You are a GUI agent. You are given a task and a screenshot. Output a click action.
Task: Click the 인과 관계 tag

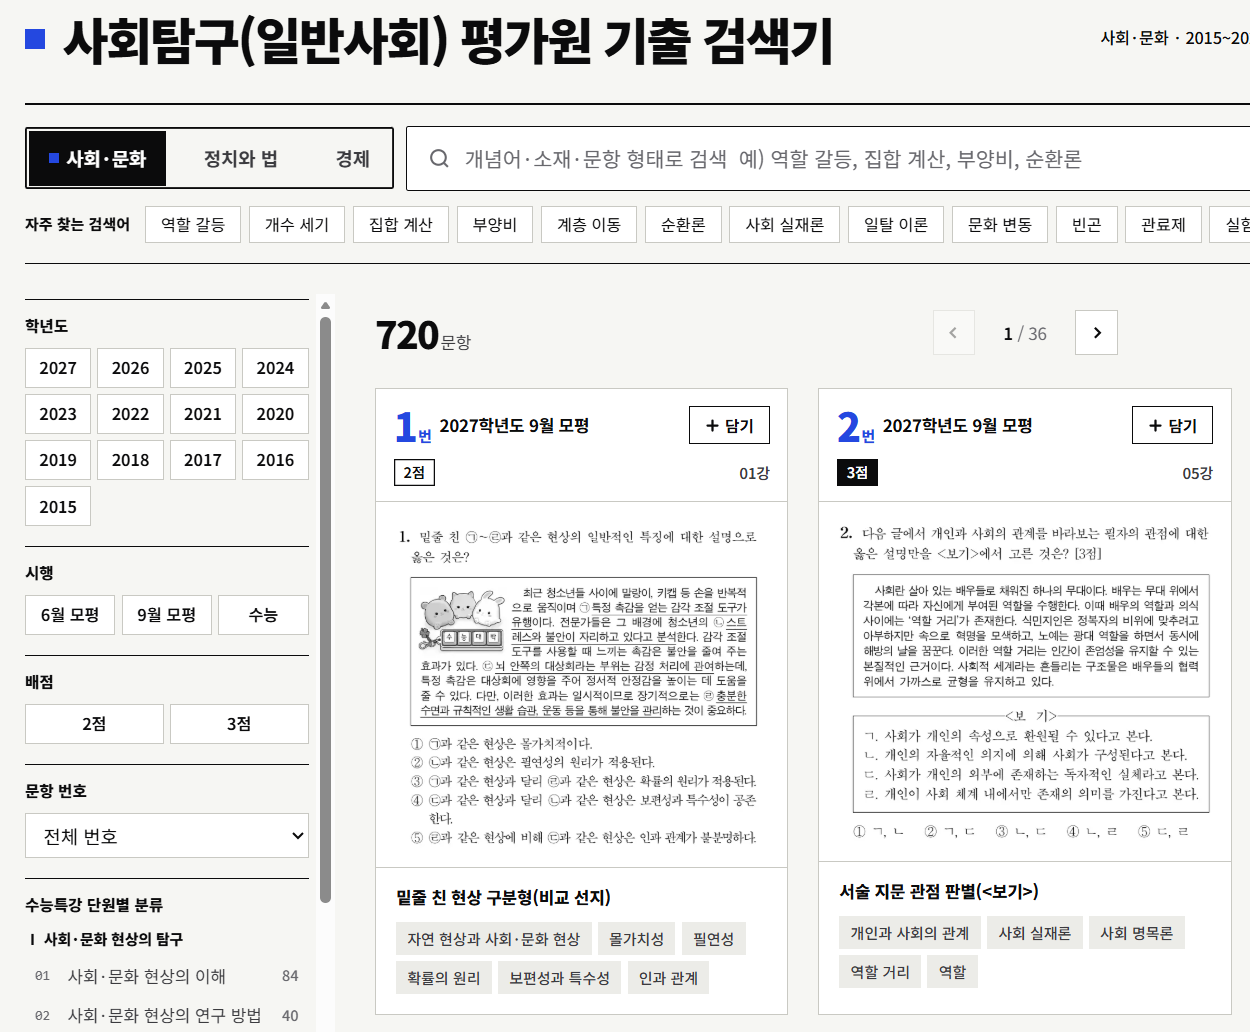click(x=669, y=978)
